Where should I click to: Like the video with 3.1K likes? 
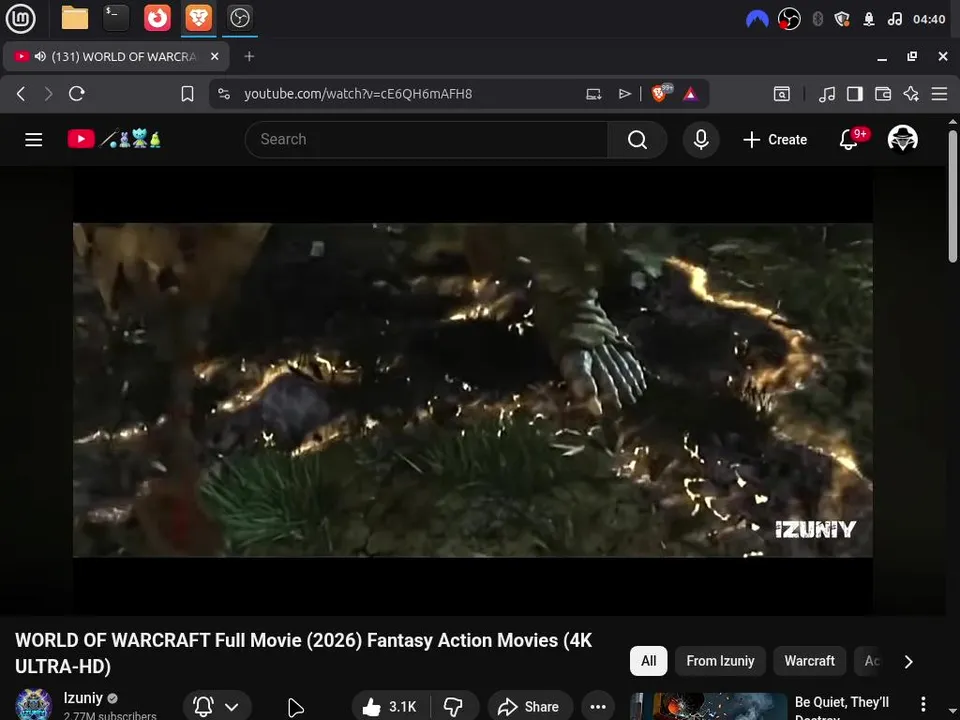tap(390, 707)
